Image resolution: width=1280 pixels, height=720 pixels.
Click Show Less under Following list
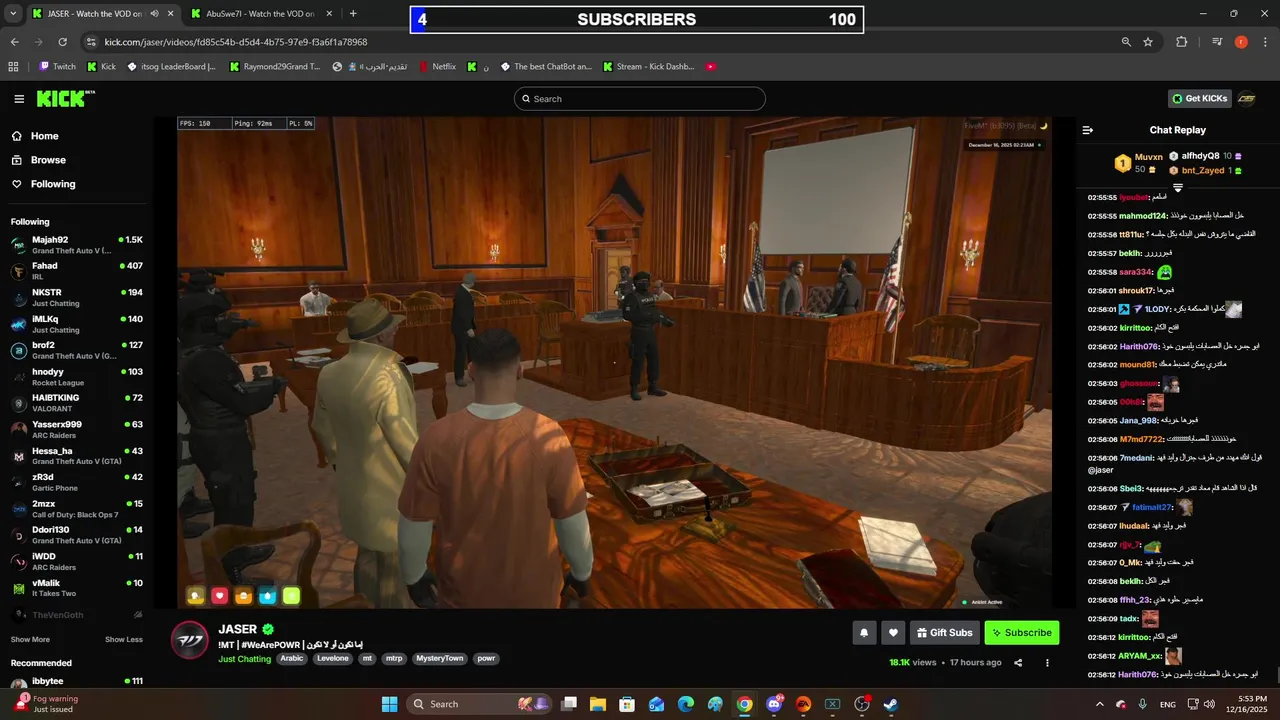click(124, 639)
